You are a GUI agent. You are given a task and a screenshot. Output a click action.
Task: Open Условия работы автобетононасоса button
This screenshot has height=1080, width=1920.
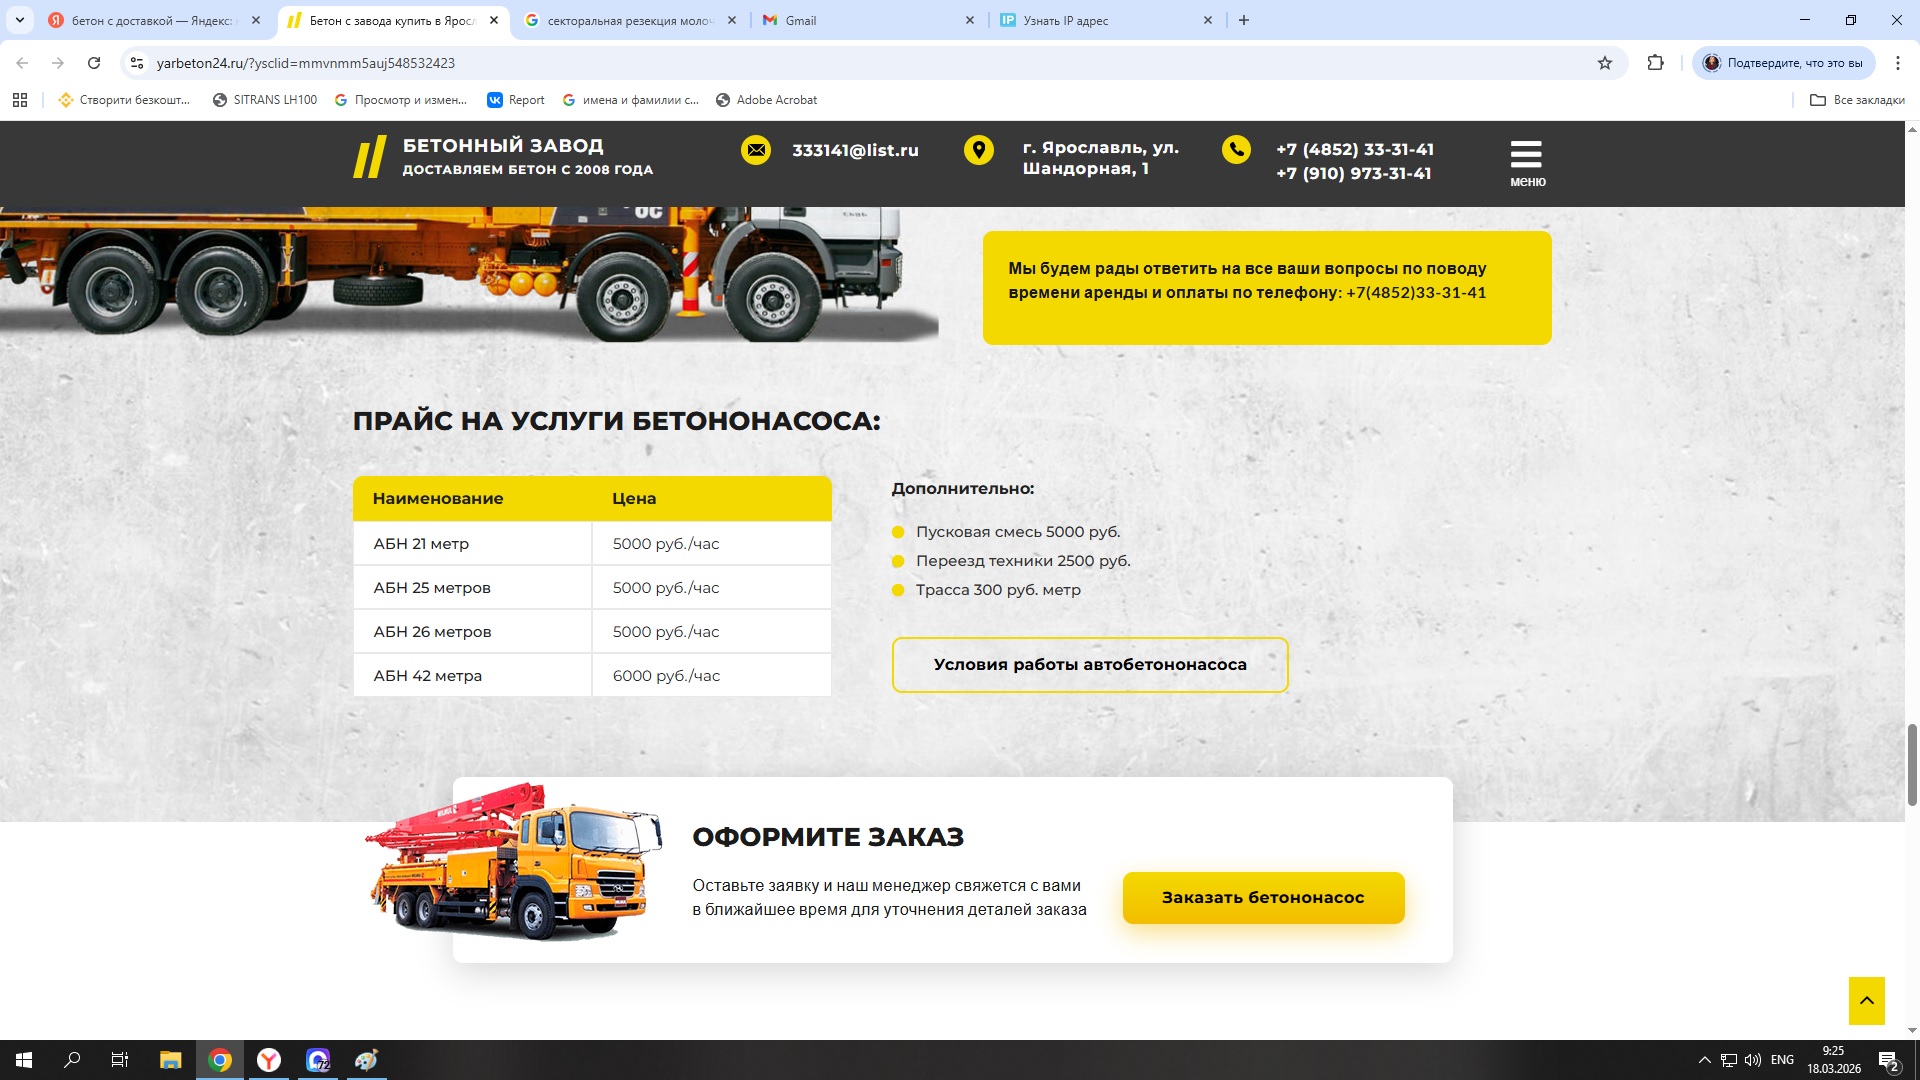pyautogui.click(x=1089, y=665)
